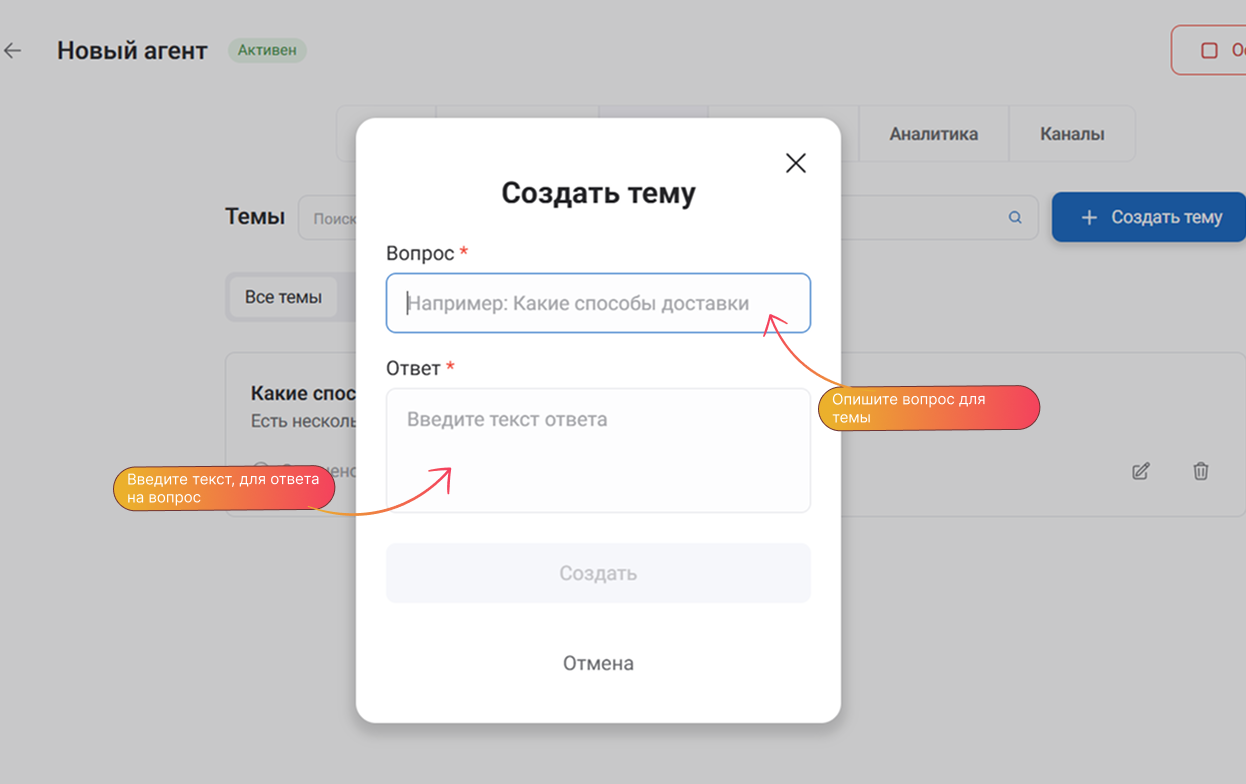Viewport: 1246px width, 784px height.
Task: Close the Создать тему dialog with X
Action: [795, 163]
